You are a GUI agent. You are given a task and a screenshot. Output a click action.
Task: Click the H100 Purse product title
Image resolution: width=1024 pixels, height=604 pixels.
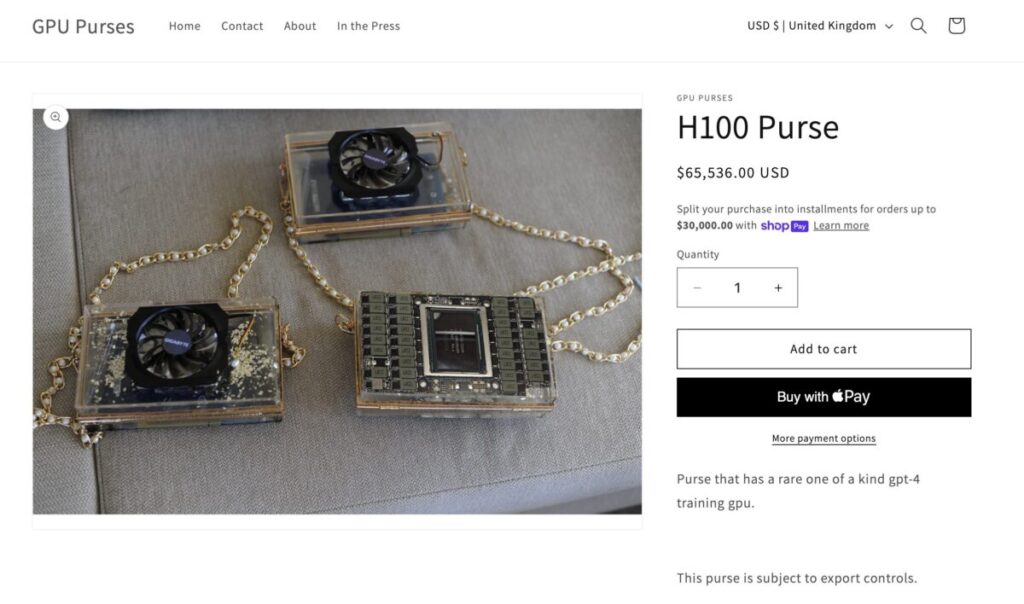coord(758,127)
